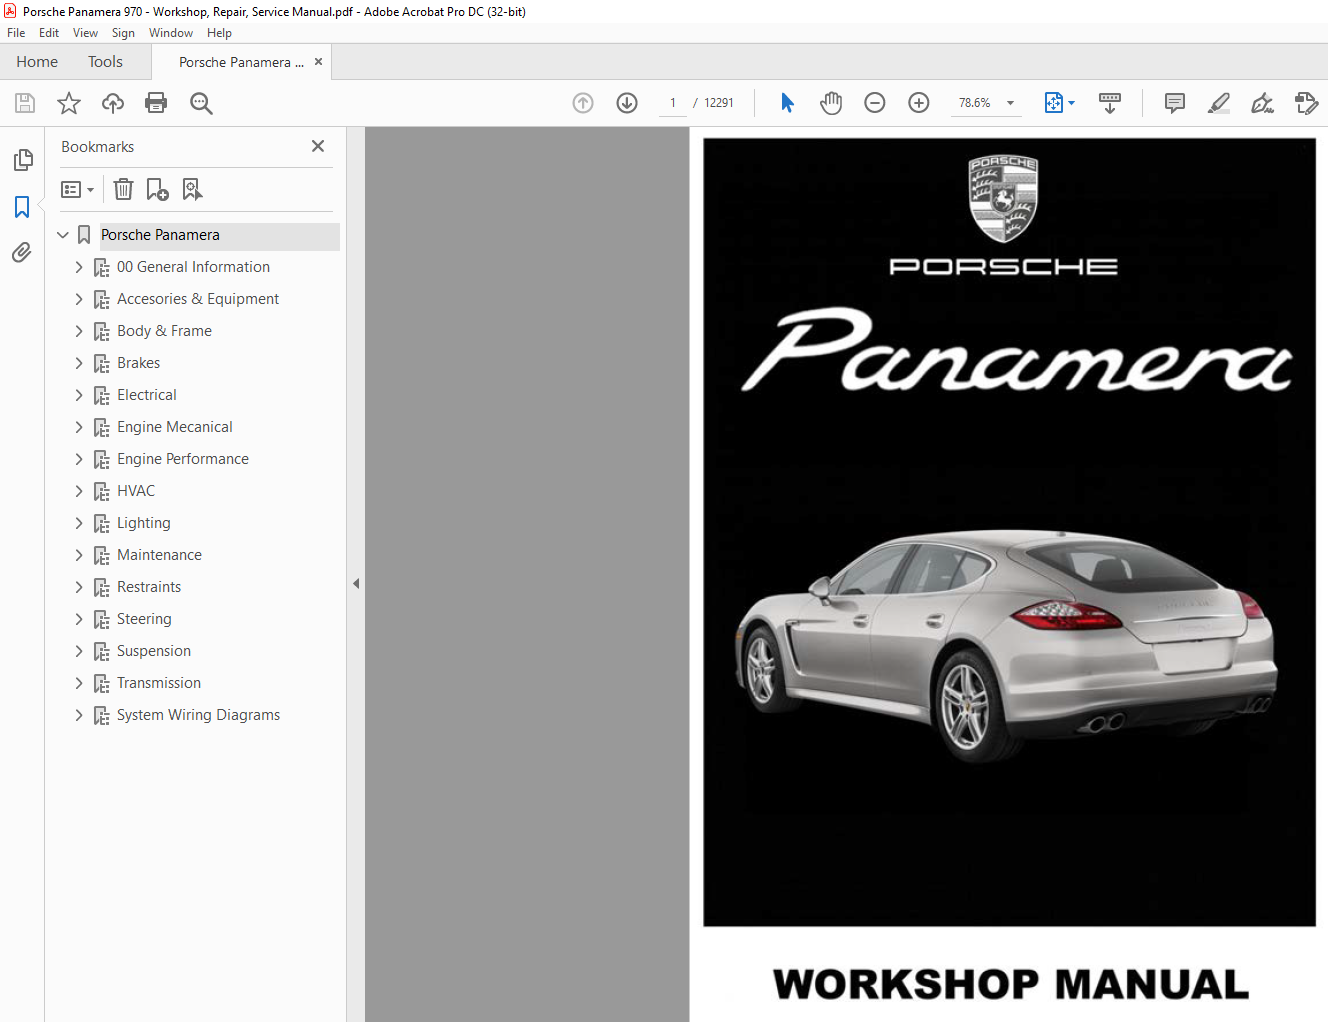Close the Porsche Panamera document tab
The height and width of the screenshot is (1022, 1328).
pos(318,62)
